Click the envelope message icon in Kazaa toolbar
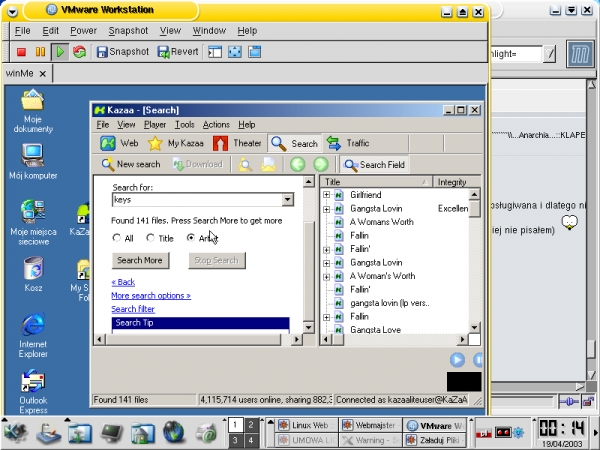This screenshot has width=600, height=450. (x=269, y=165)
